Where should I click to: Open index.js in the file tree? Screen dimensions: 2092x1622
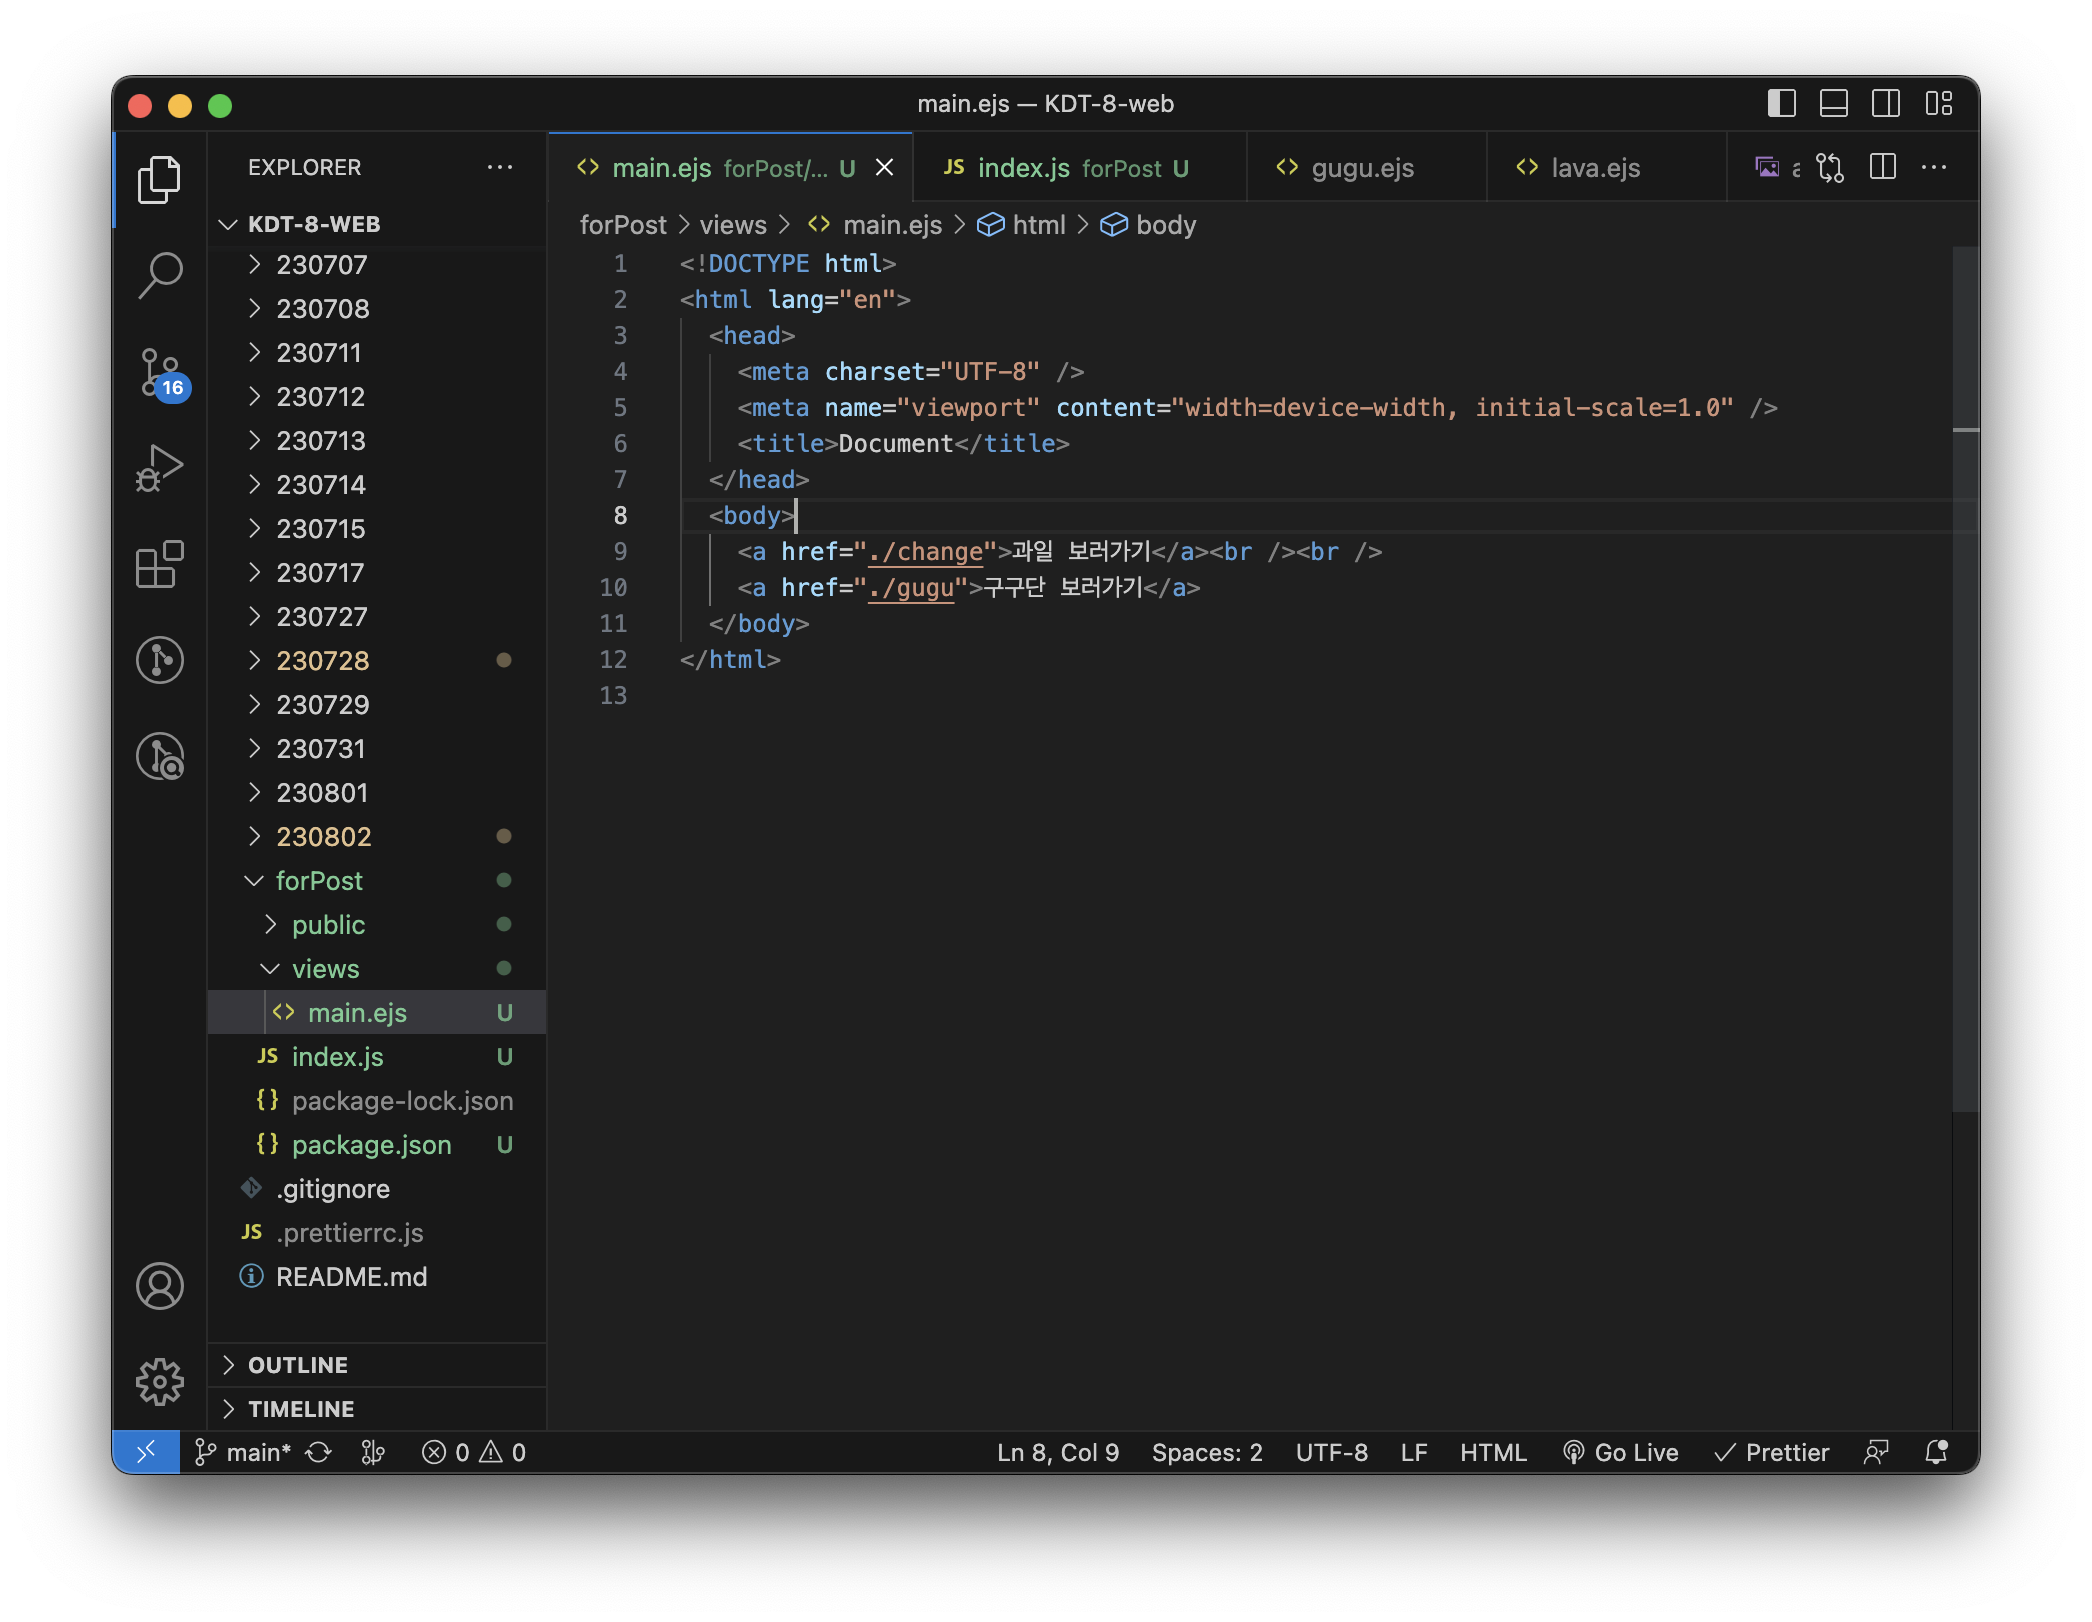(x=378, y=1057)
